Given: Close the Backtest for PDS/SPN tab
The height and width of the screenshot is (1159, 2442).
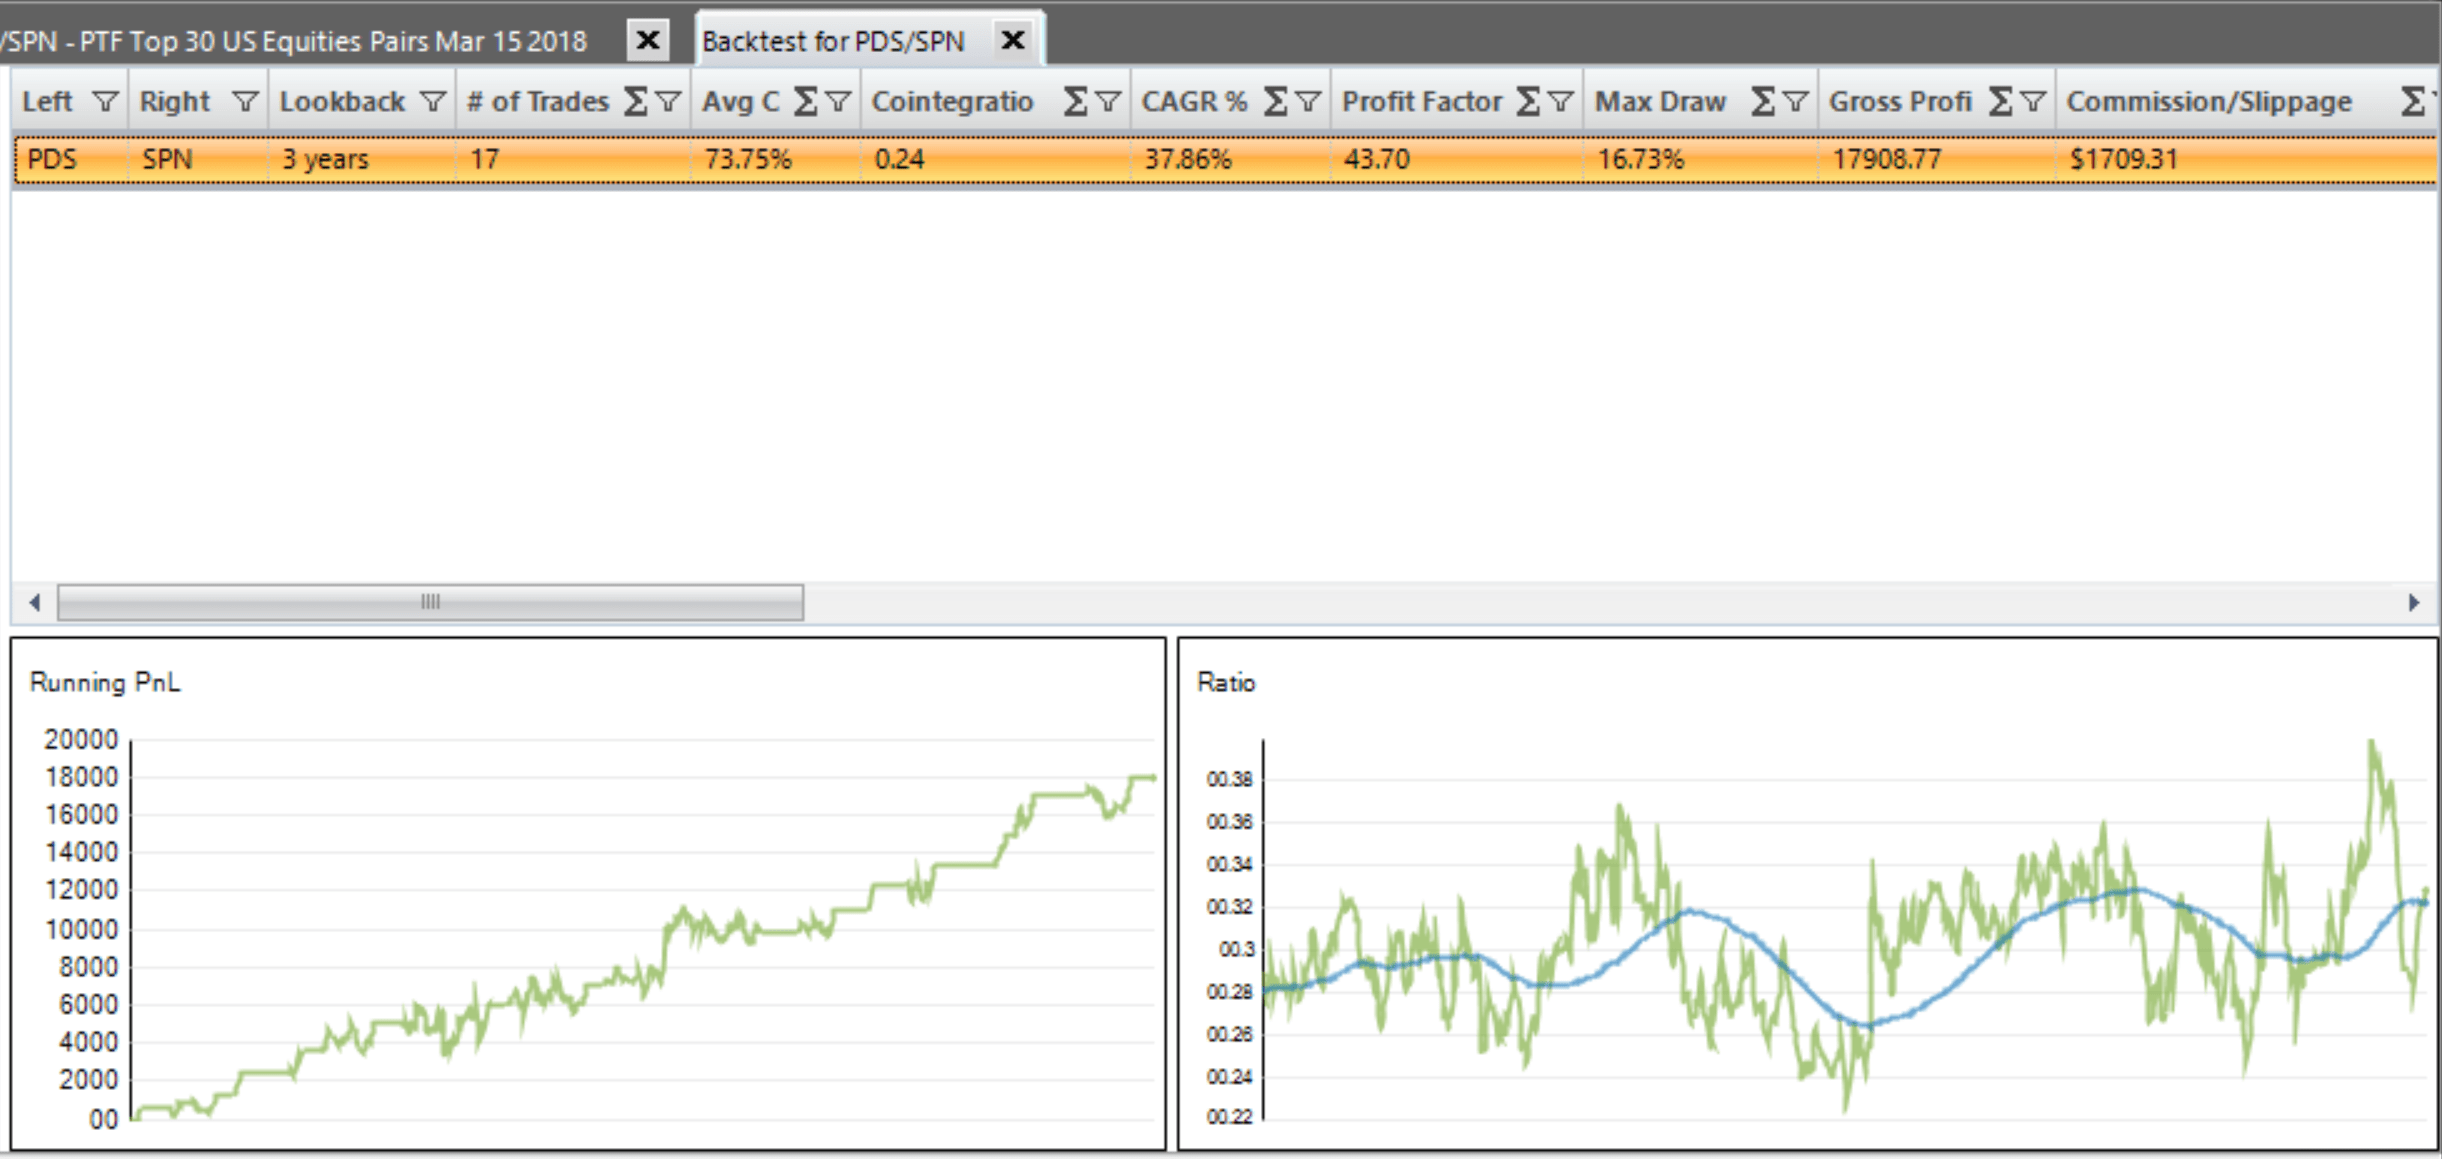Looking at the screenshot, I should 1013,40.
